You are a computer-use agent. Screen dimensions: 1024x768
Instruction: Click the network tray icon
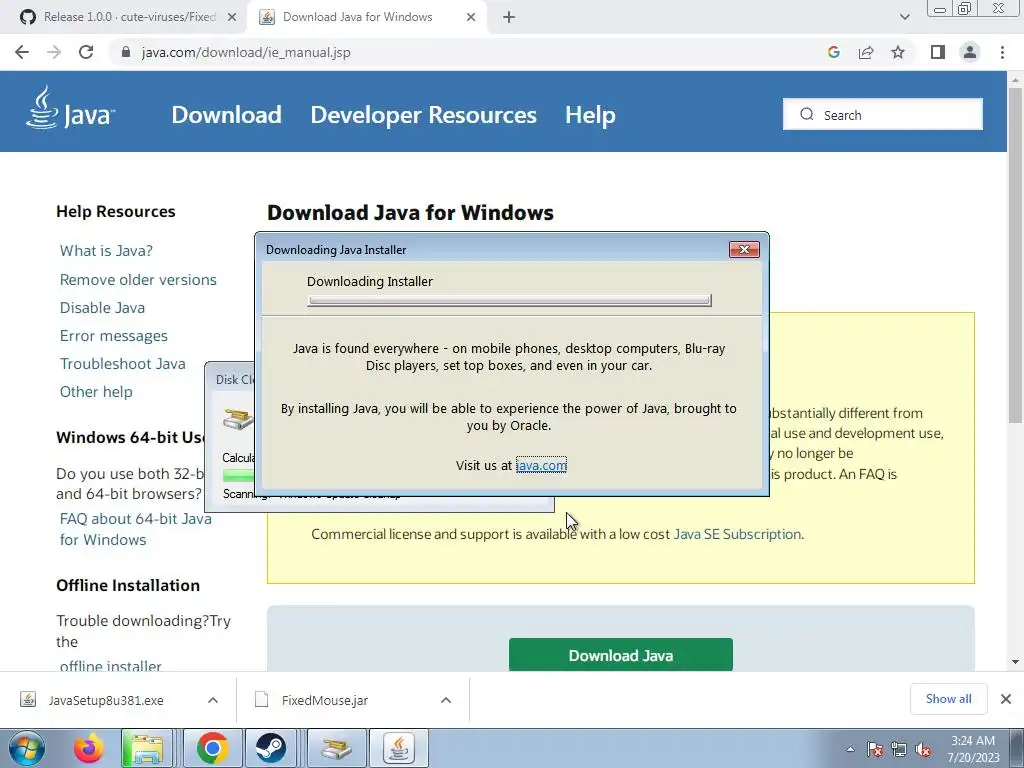click(x=899, y=749)
